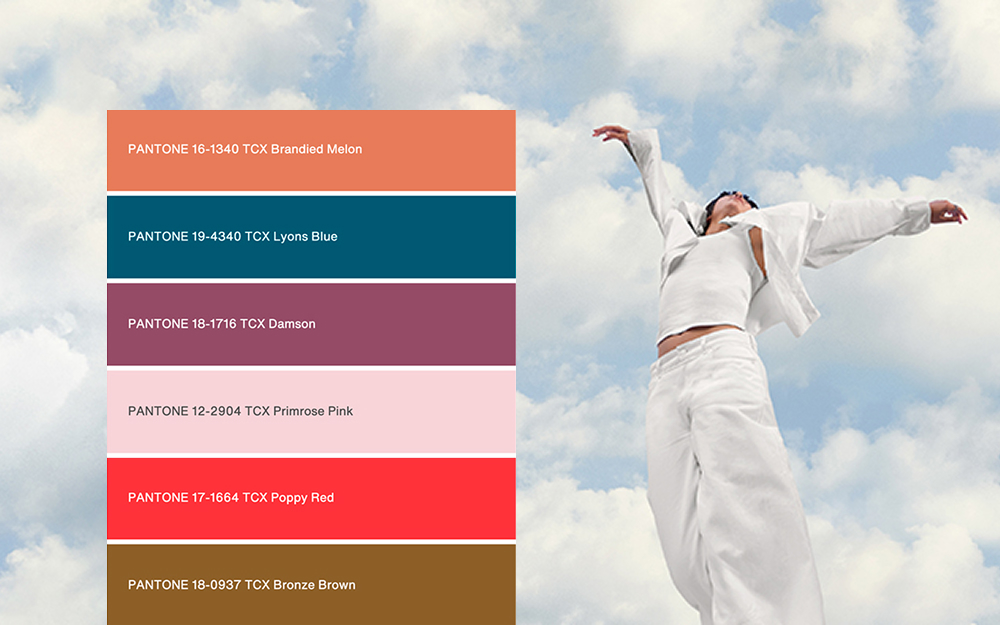Click the 'PANTONE 16-1340 TCX Brandied Melon' text
The image size is (1000, 625).
click(x=245, y=149)
